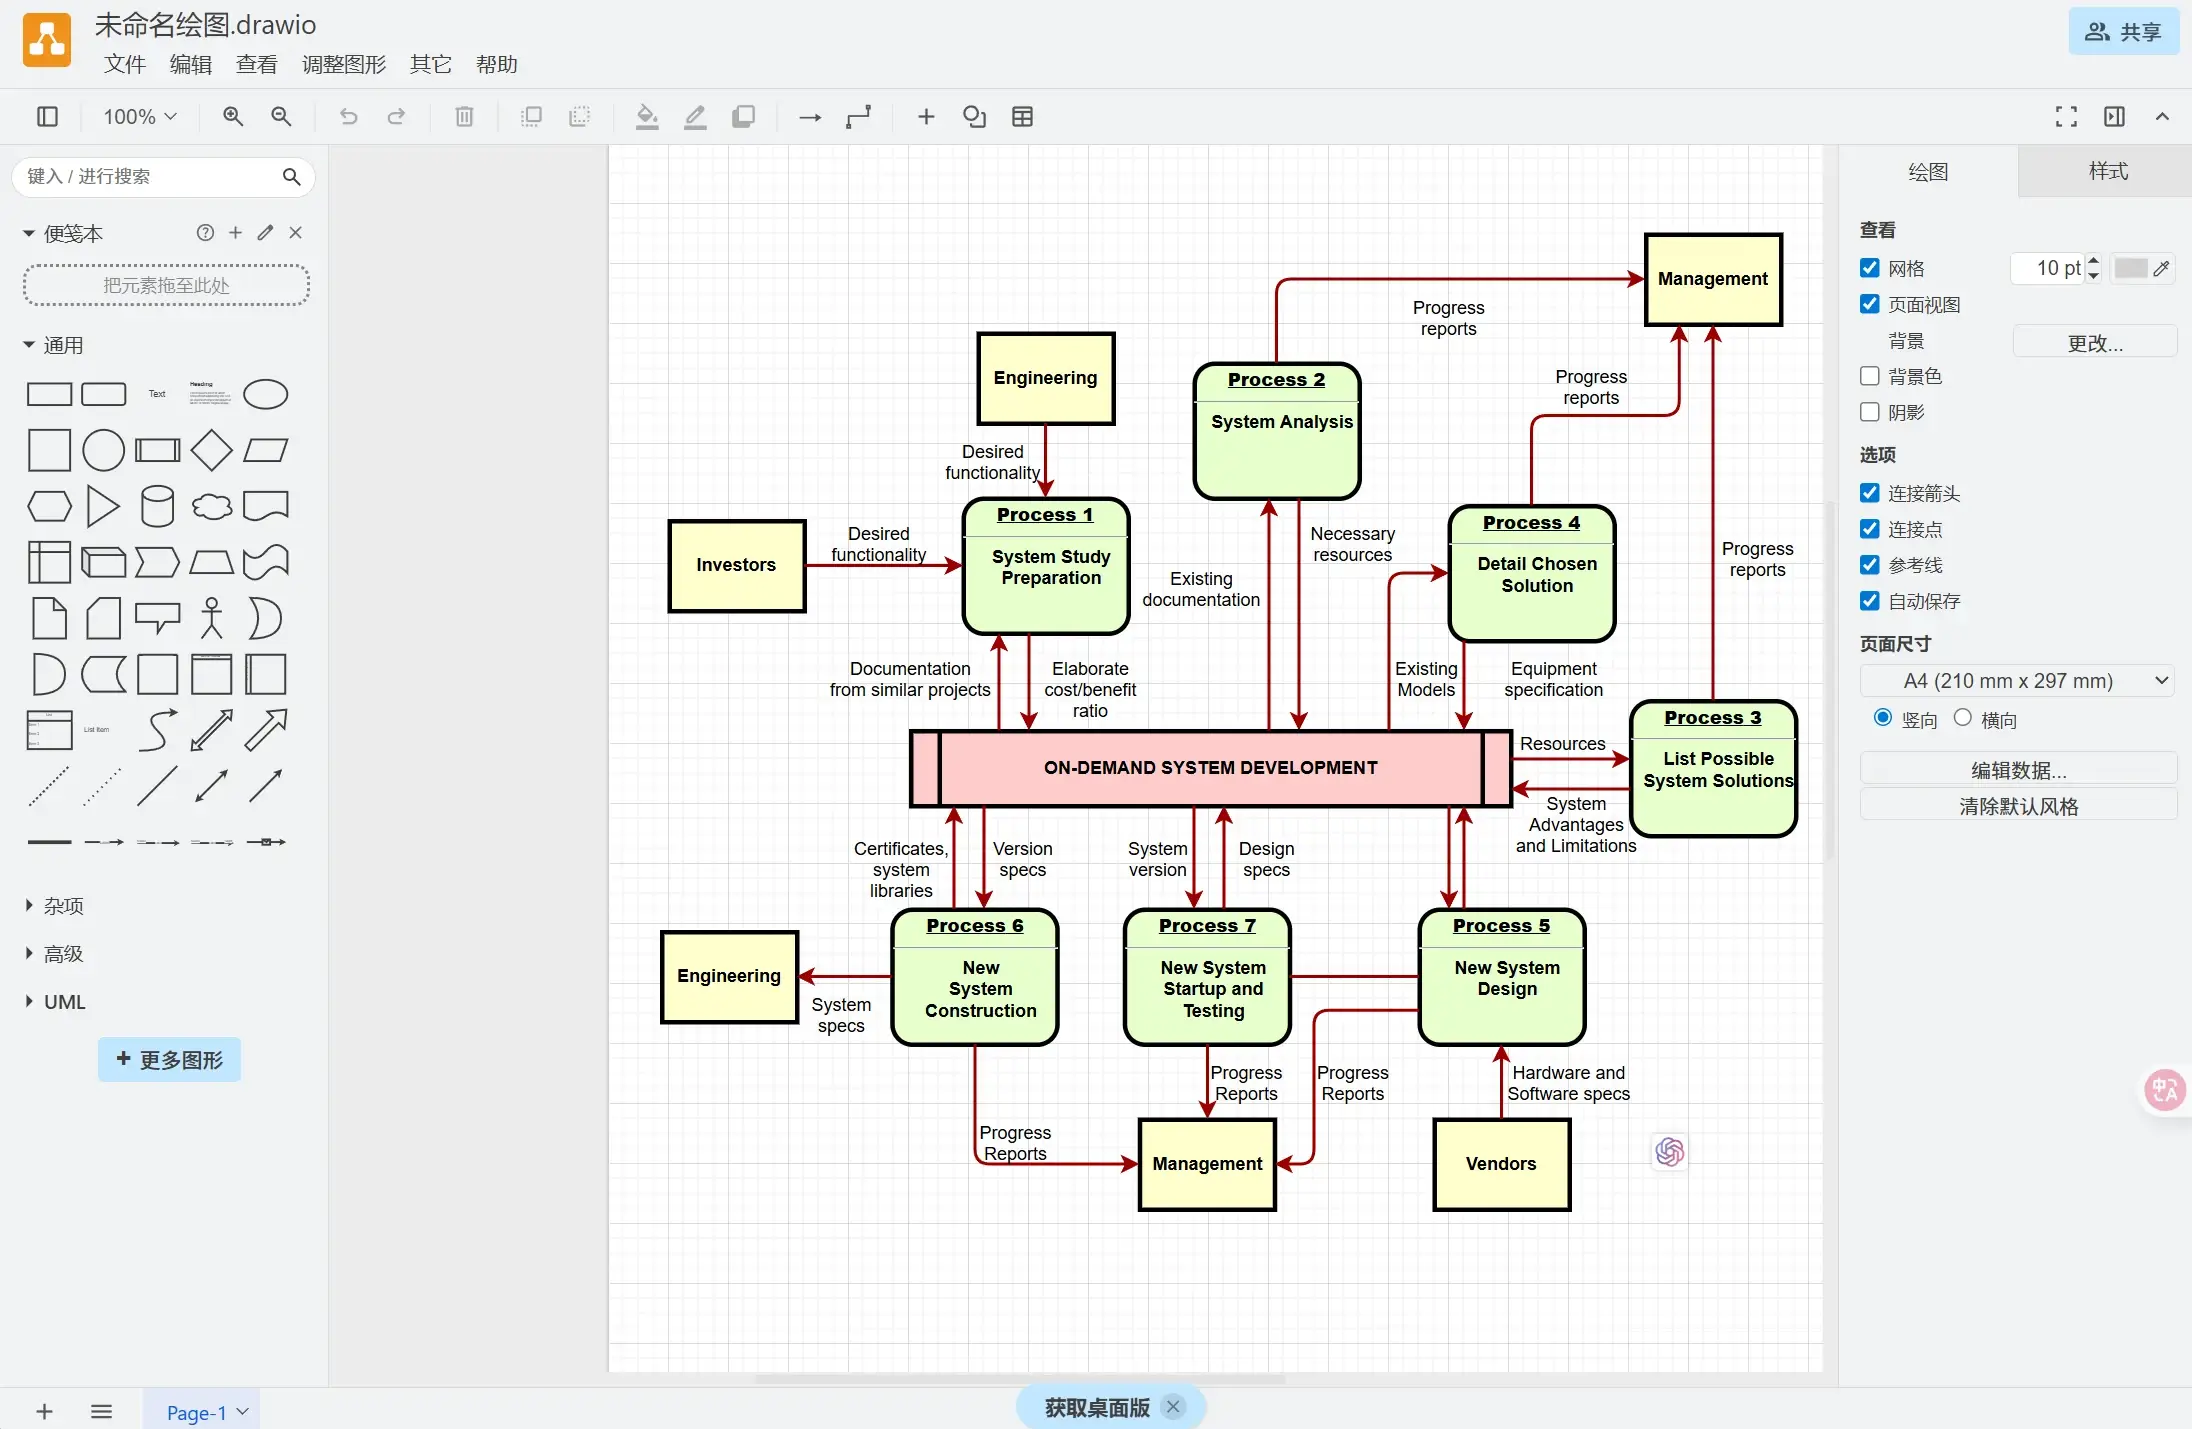Click the 更改... background change button
The height and width of the screenshot is (1429, 2192).
(2095, 342)
